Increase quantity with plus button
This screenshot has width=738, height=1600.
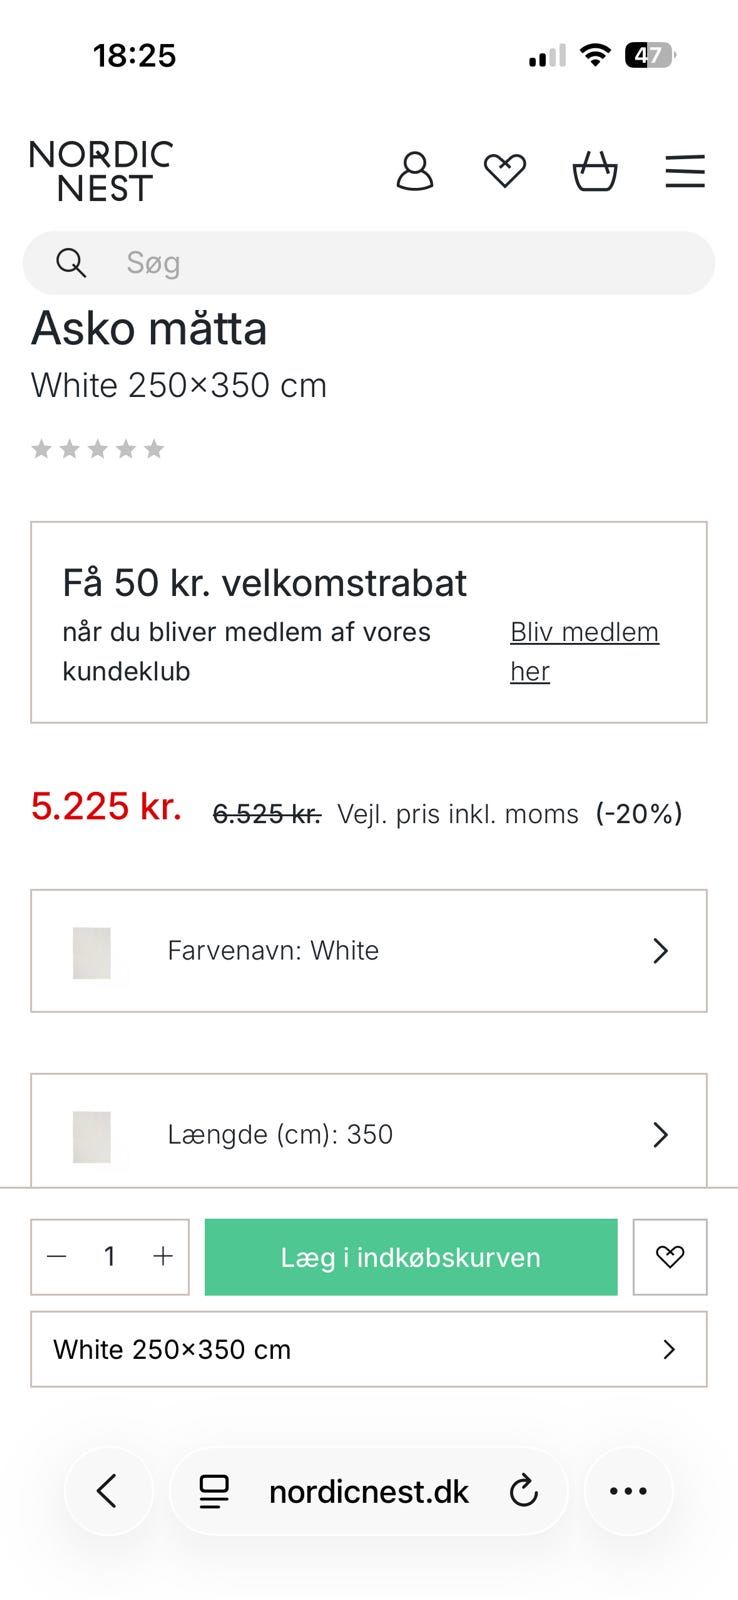pos(163,1257)
